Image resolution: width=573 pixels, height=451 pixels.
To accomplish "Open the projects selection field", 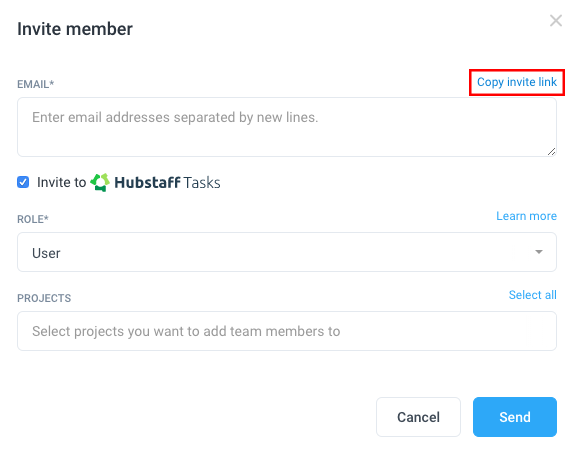I will point(287,331).
